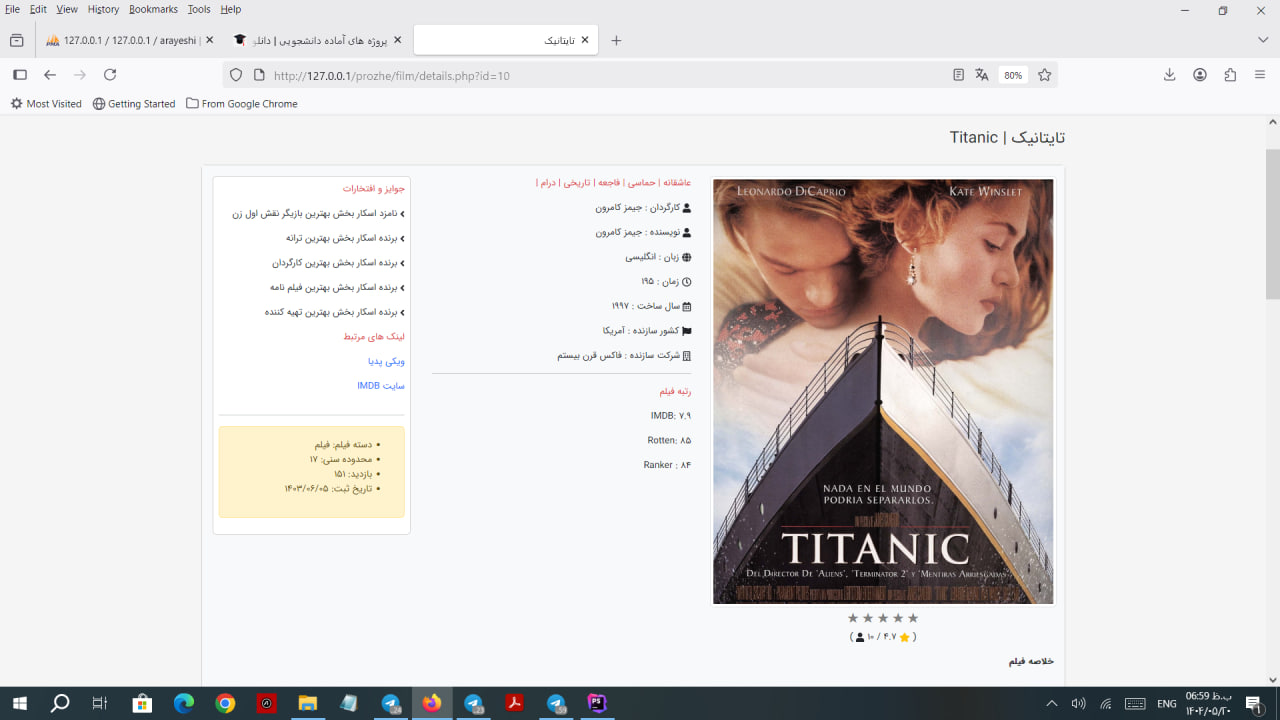Click the حماسی genre link
Viewport: 1280px width, 720px height.
[x=641, y=183]
